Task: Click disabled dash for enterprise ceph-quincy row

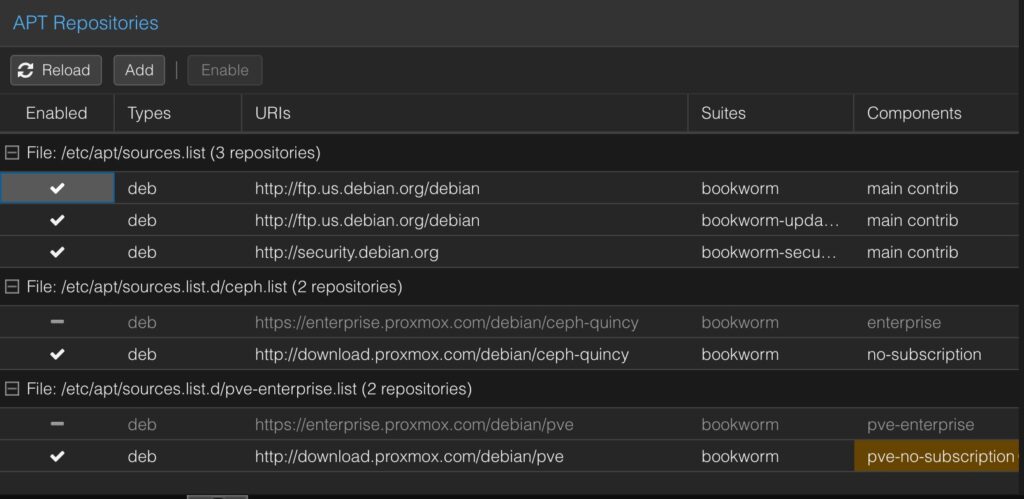Action: pyautogui.click(x=57, y=322)
